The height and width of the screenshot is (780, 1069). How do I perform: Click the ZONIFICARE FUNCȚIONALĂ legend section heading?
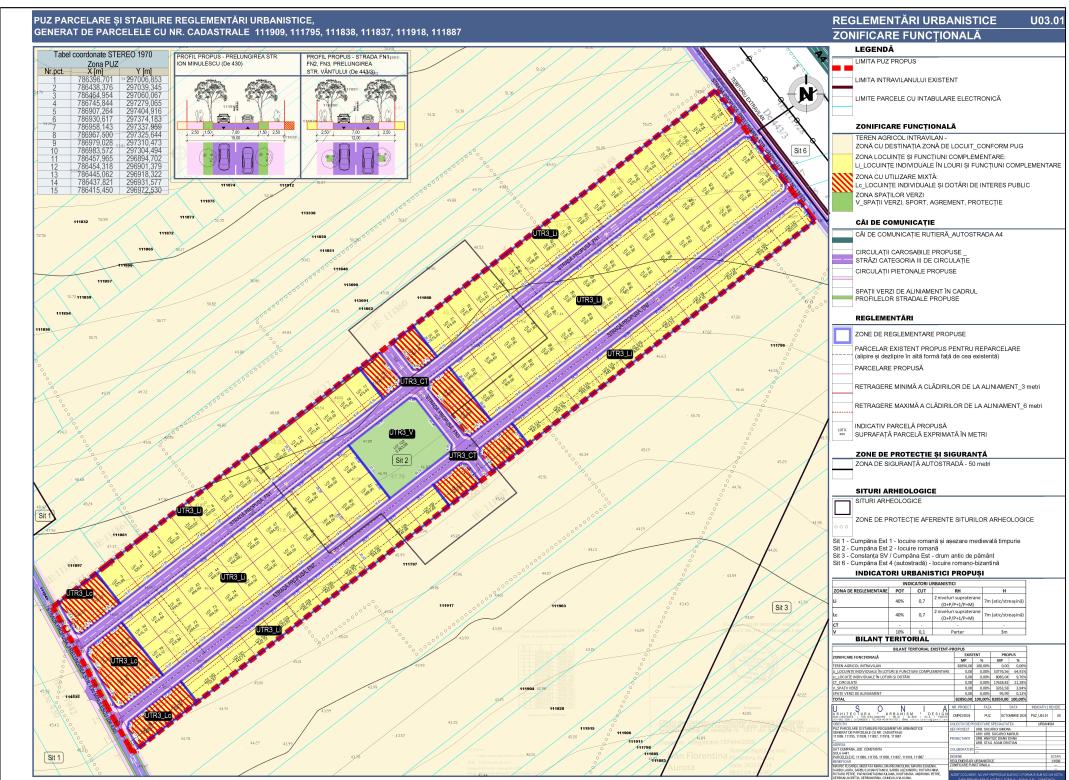pyautogui.click(x=905, y=126)
